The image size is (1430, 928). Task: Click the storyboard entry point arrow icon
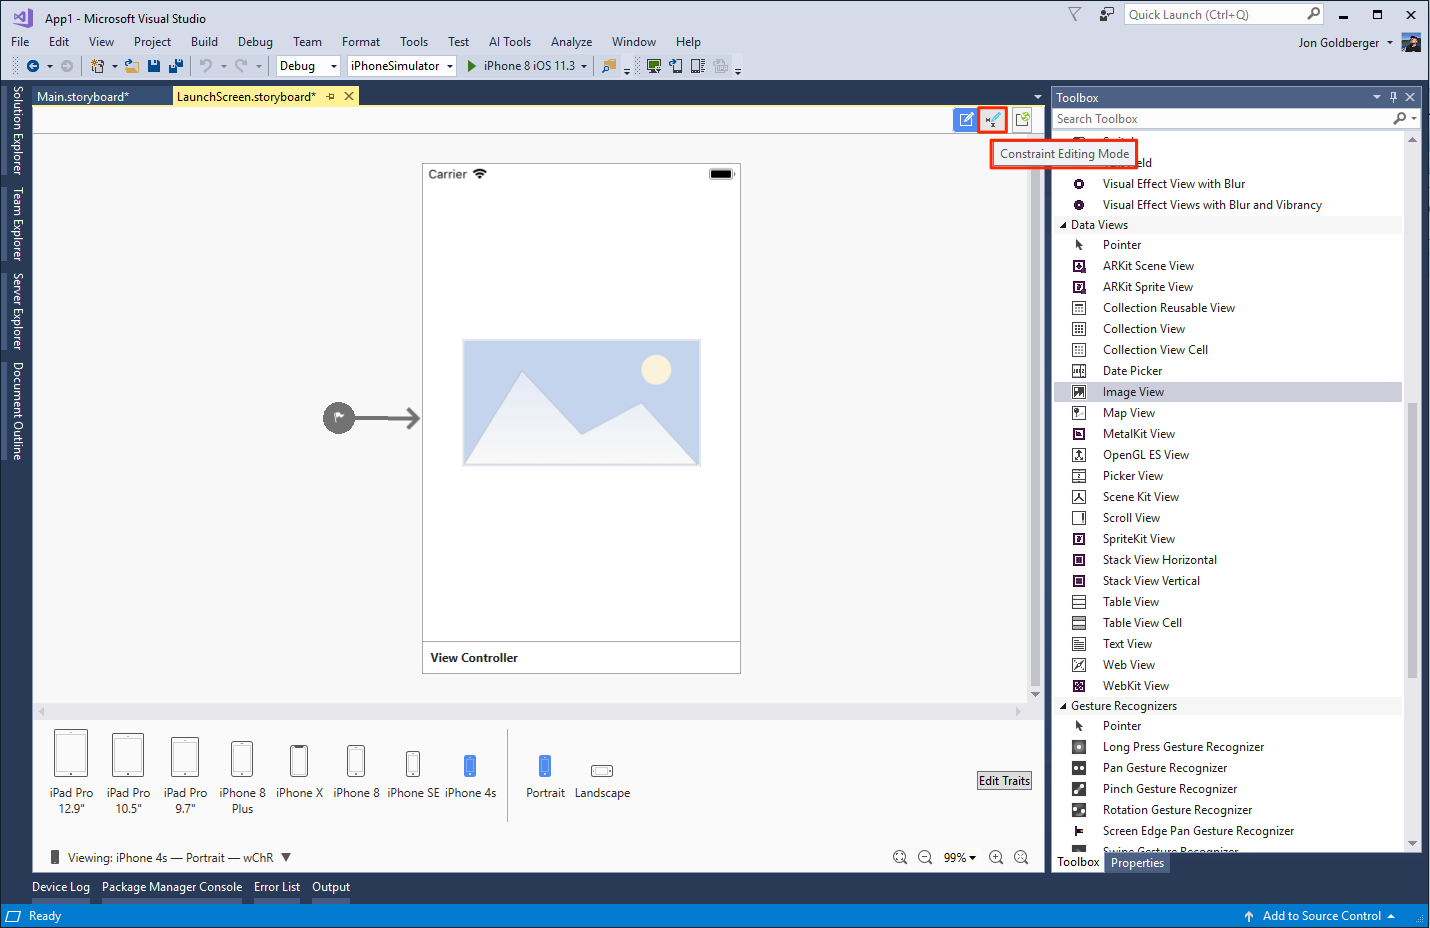[x=371, y=417]
